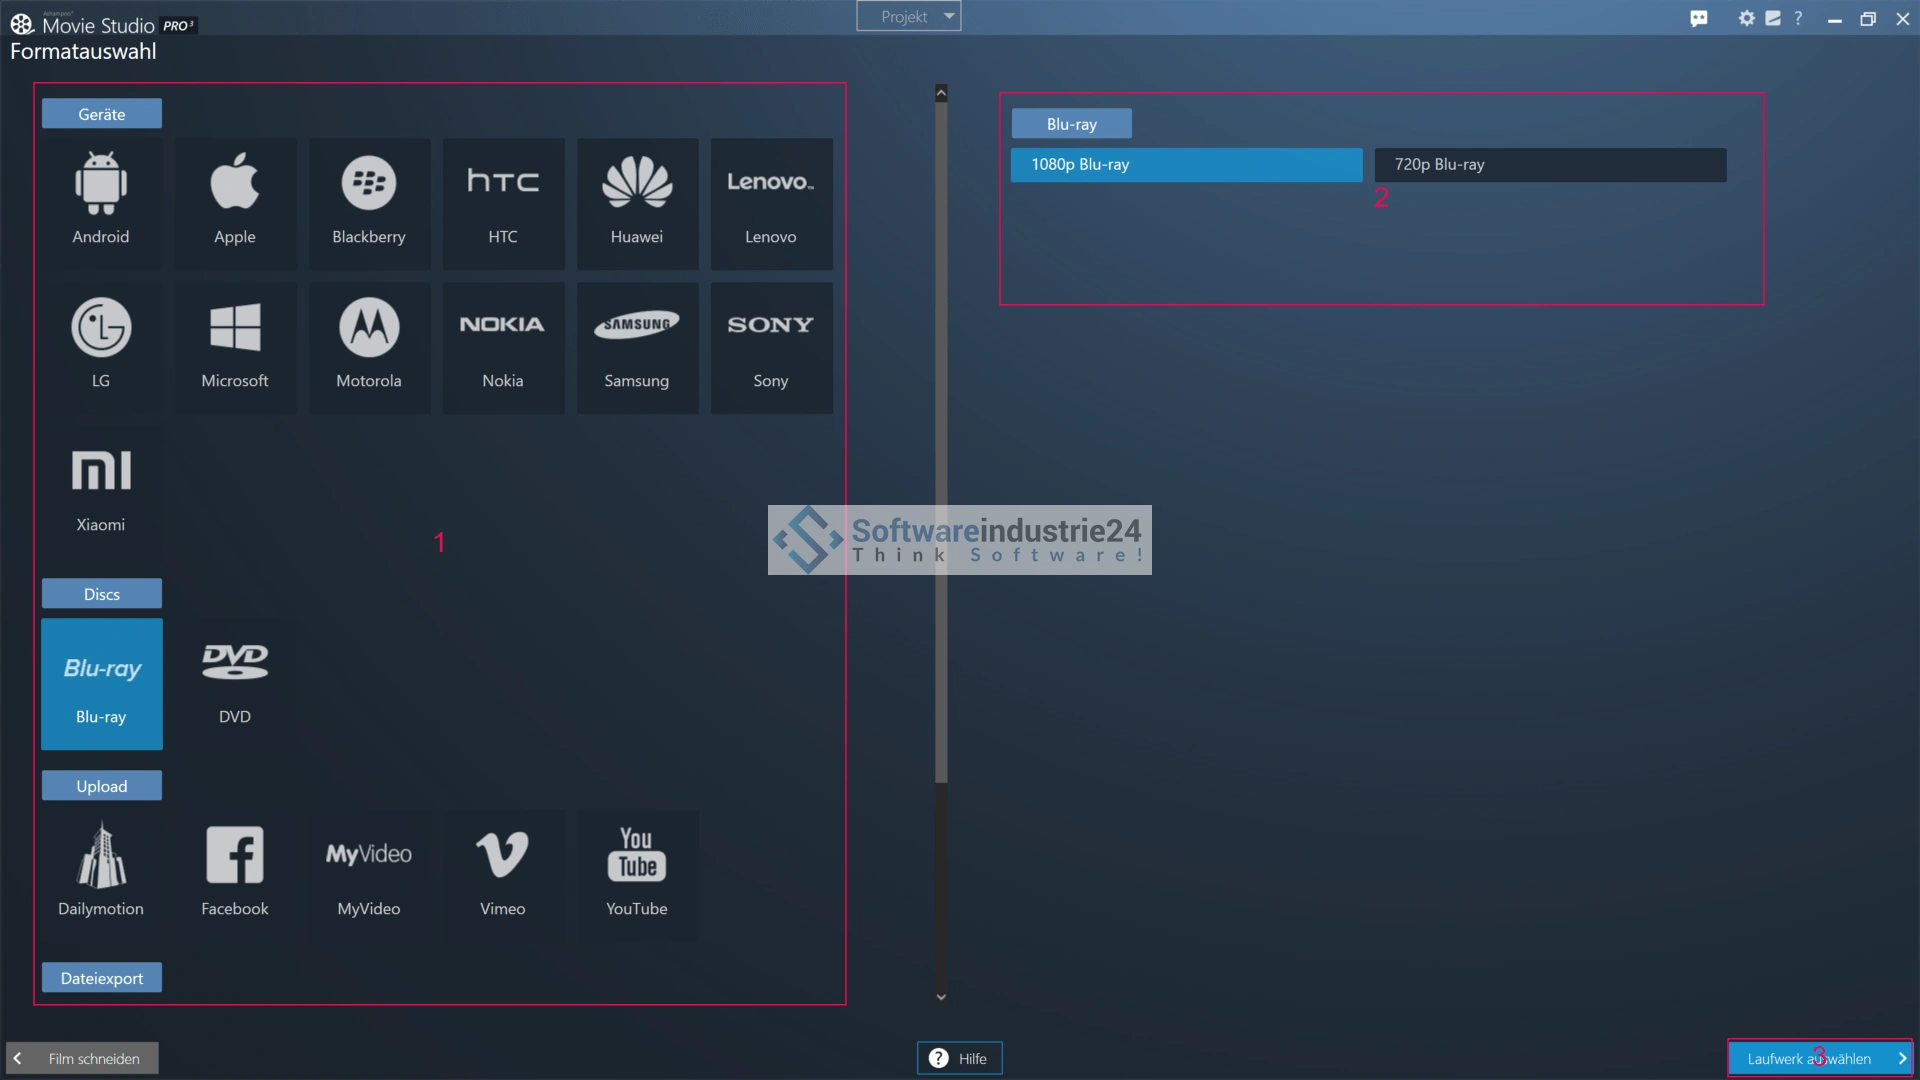Open the settings gear icon

point(1746,18)
